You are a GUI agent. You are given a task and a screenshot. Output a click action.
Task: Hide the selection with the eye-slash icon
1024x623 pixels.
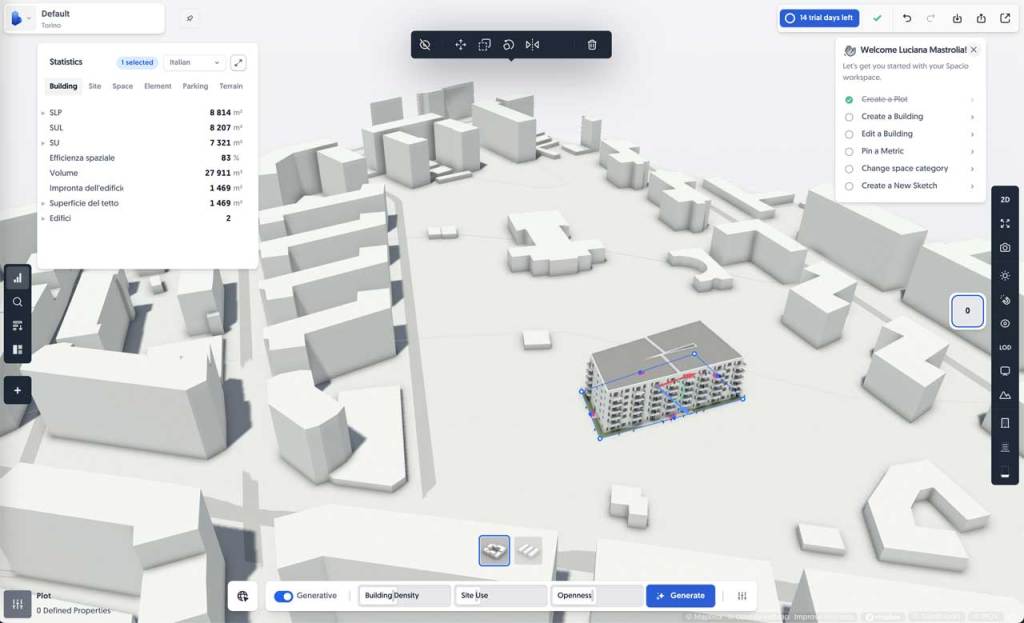click(425, 45)
